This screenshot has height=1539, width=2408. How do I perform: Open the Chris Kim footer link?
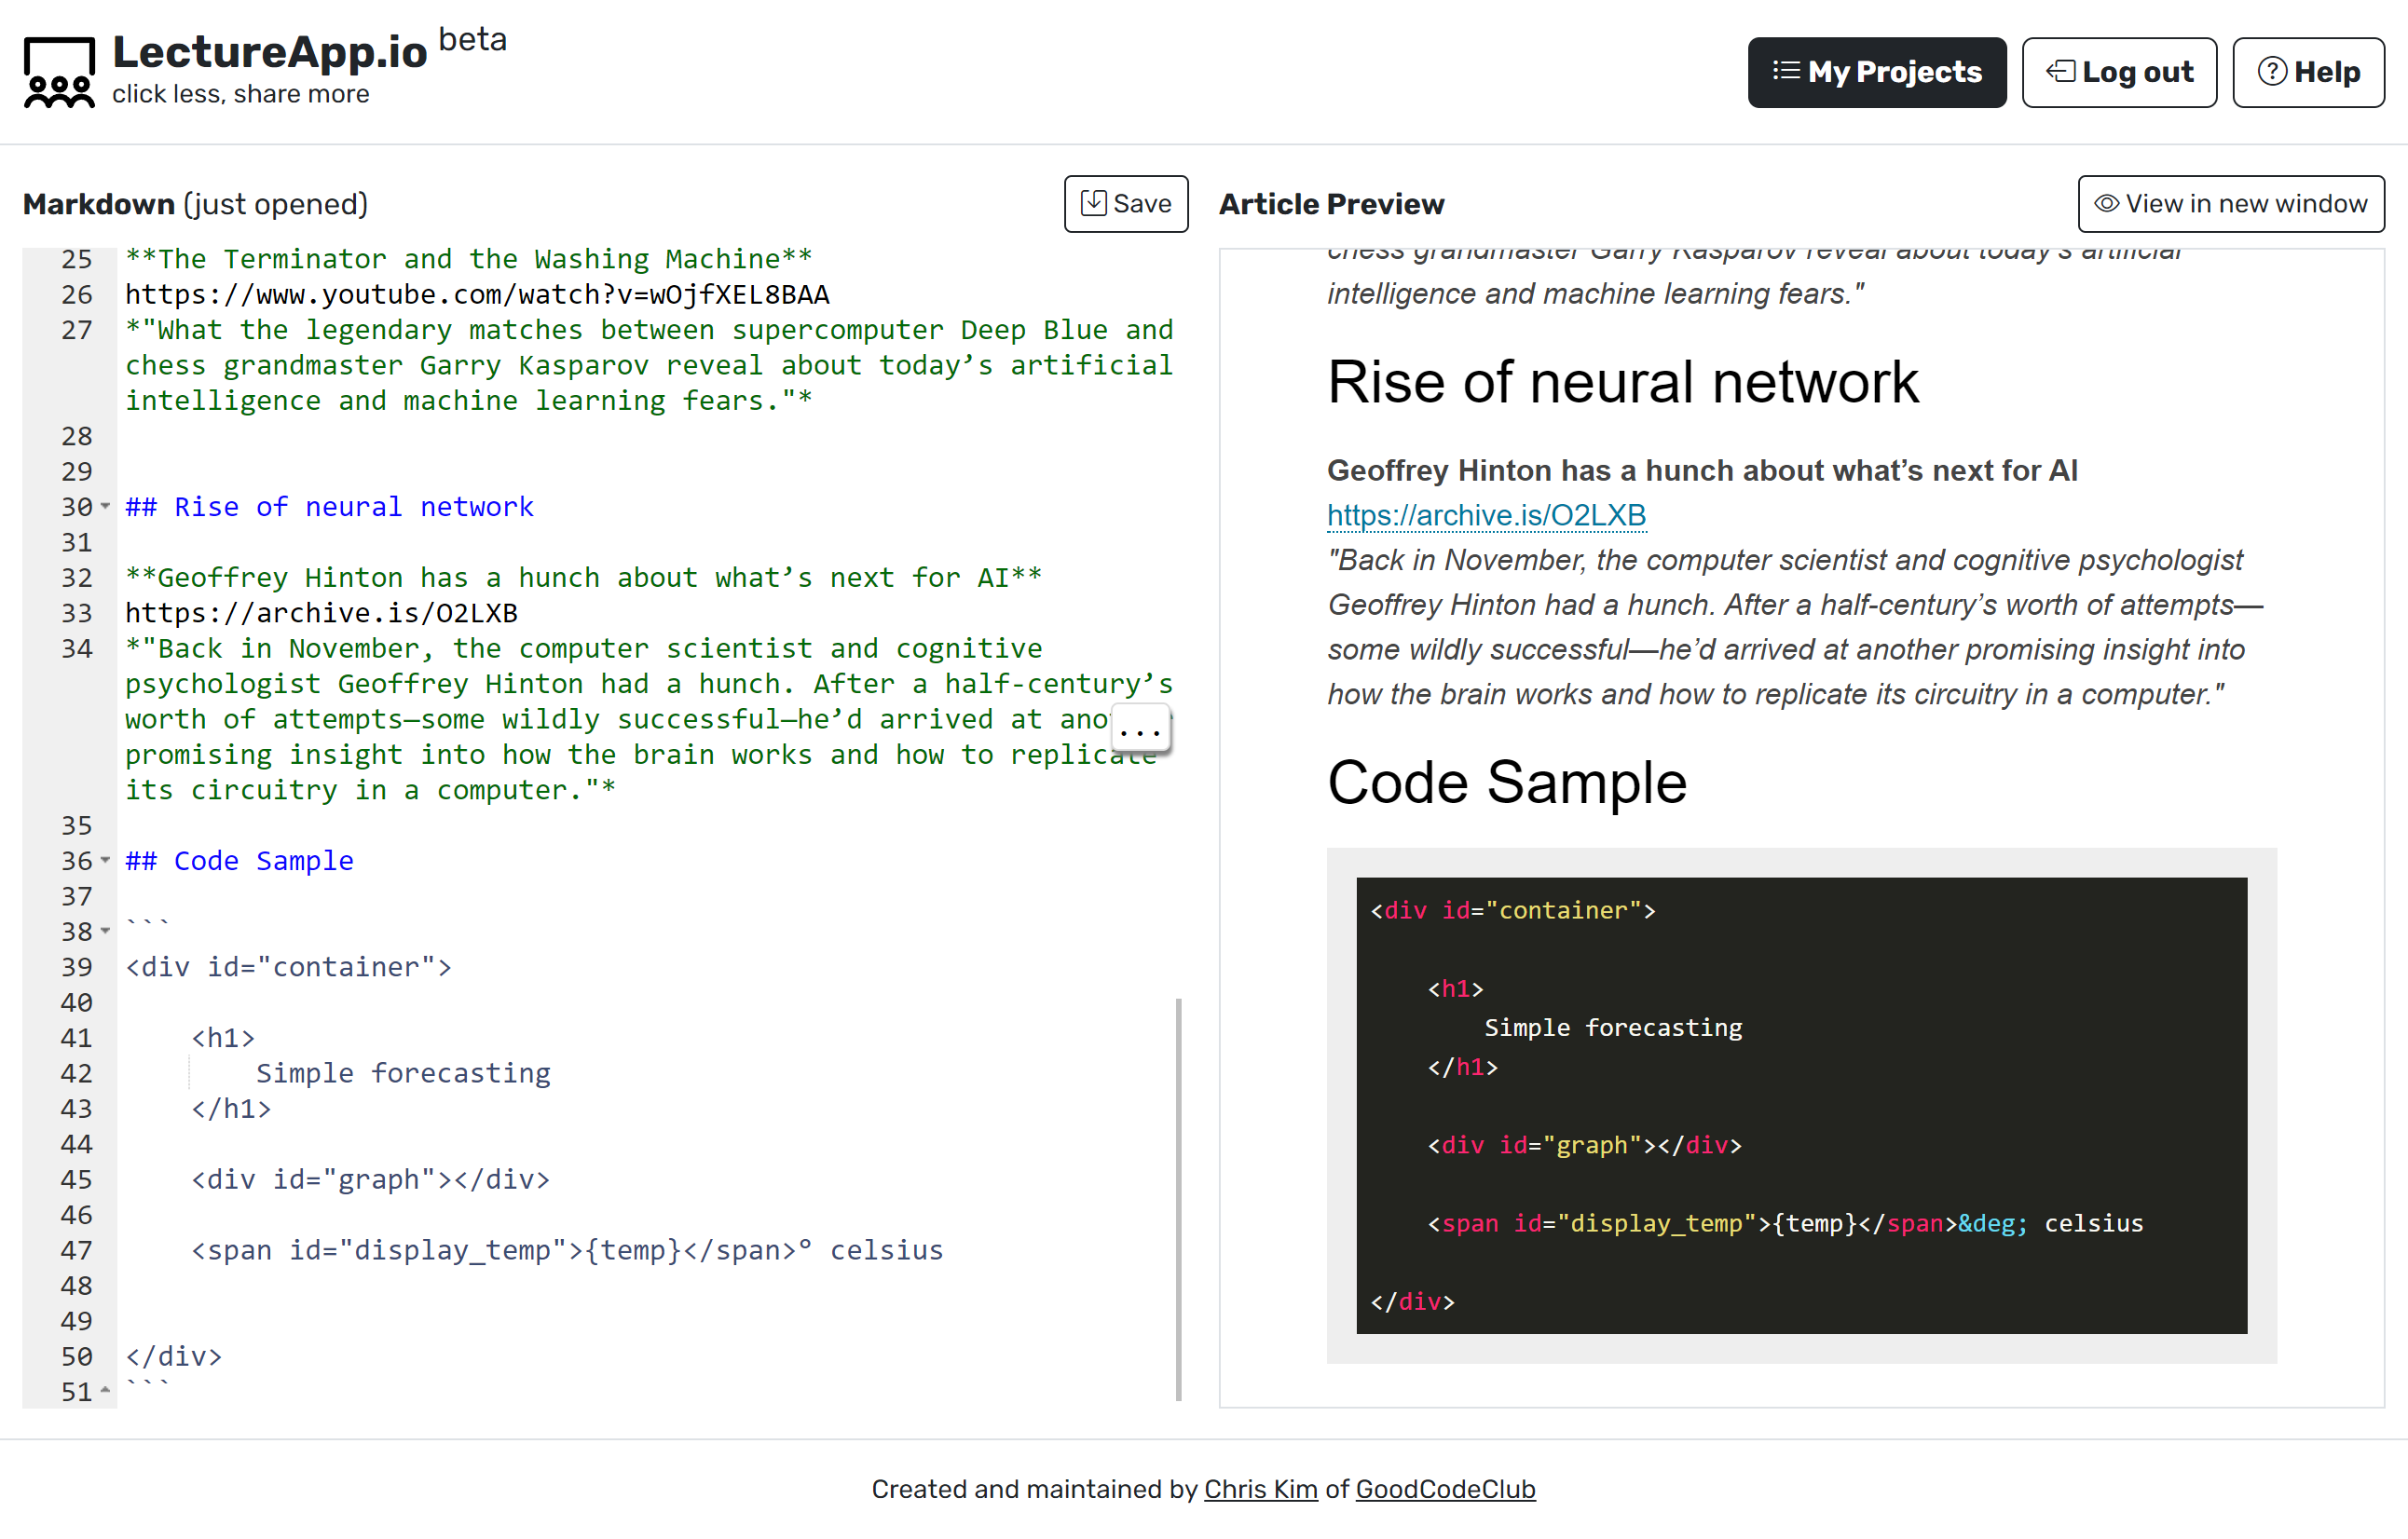coord(1260,1489)
